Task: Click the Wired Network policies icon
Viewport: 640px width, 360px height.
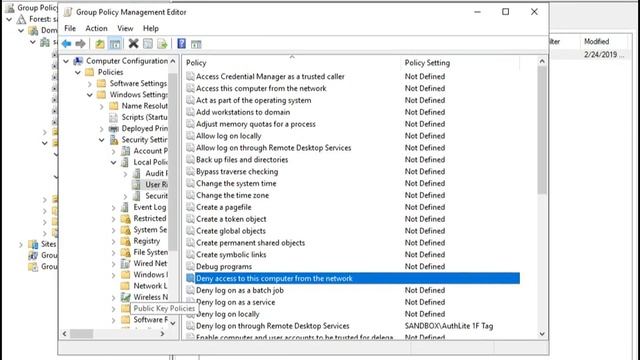Action: point(126,263)
